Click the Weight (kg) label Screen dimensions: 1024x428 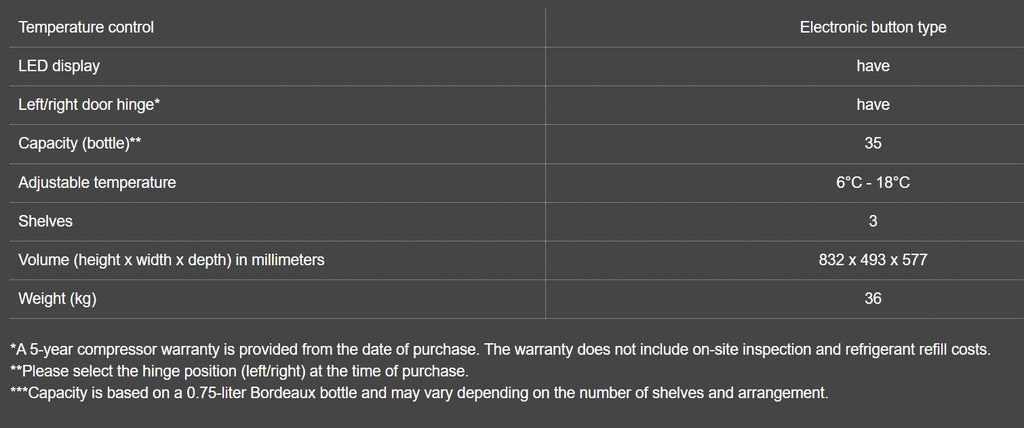(x=57, y=299)
